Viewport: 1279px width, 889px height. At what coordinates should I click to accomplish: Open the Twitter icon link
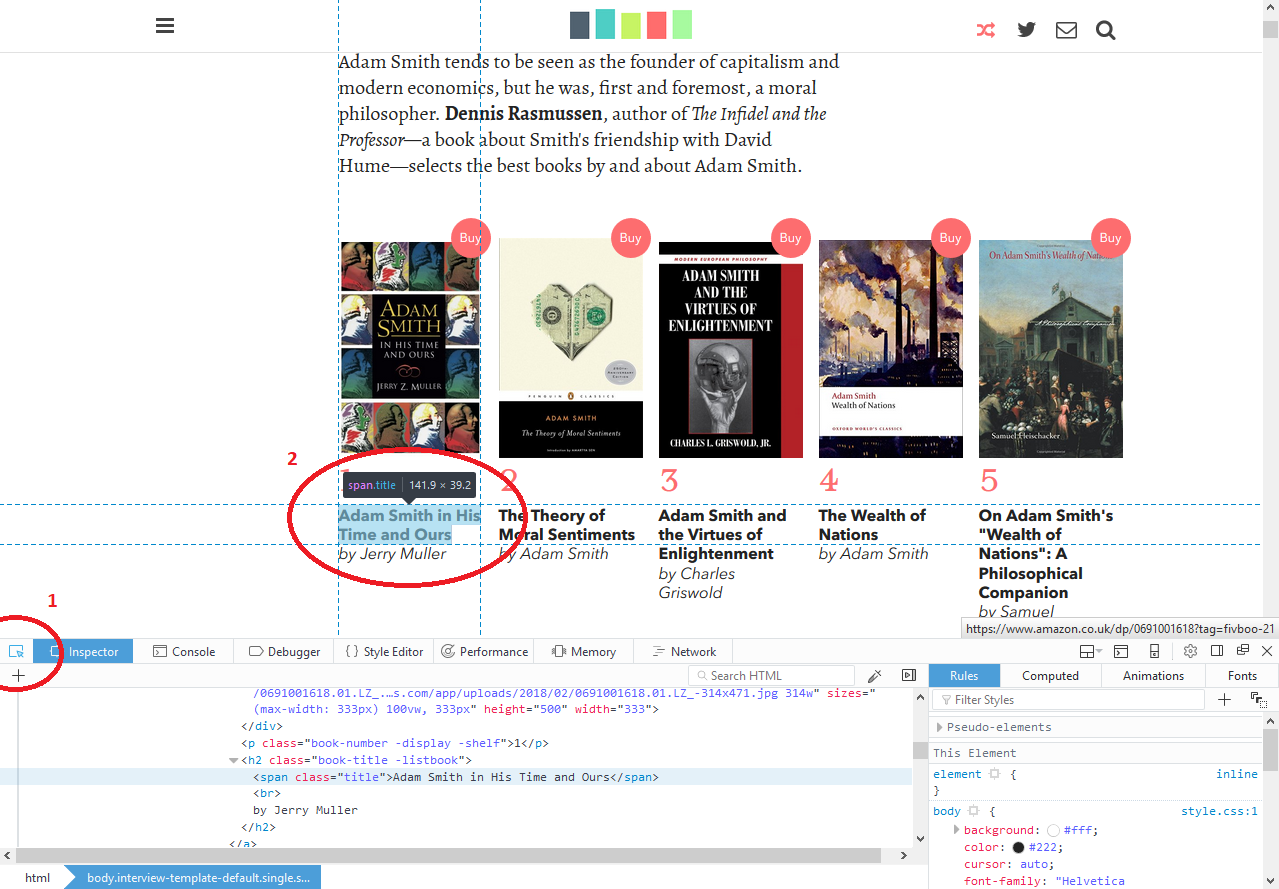click(1026, 30)
